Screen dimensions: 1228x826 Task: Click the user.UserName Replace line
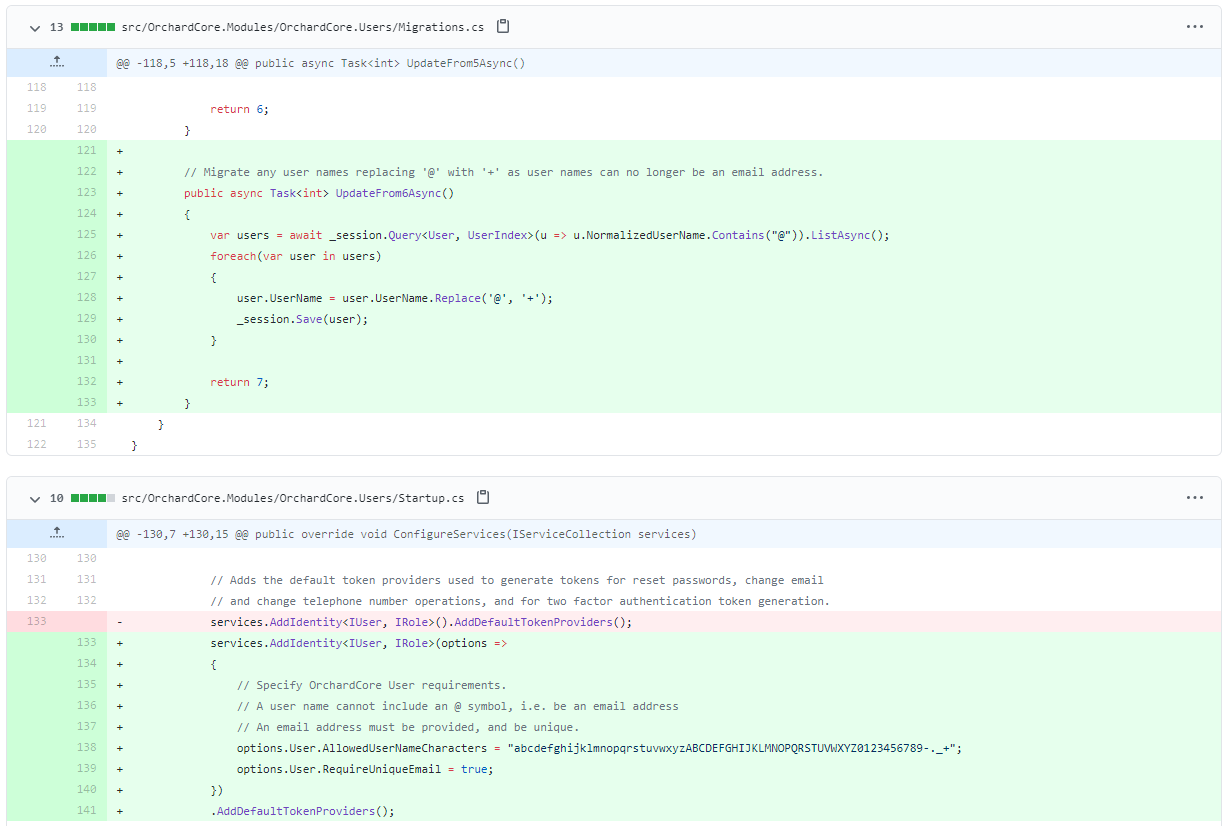395,298
